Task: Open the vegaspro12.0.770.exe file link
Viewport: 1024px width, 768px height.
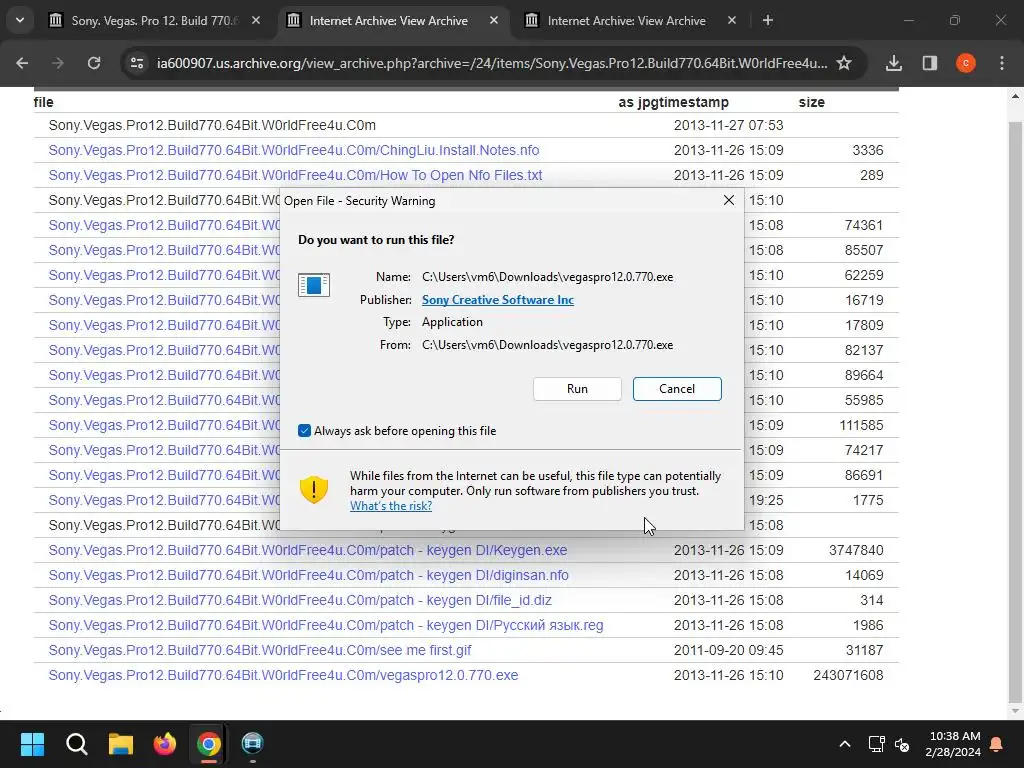Action: point(283,675)
